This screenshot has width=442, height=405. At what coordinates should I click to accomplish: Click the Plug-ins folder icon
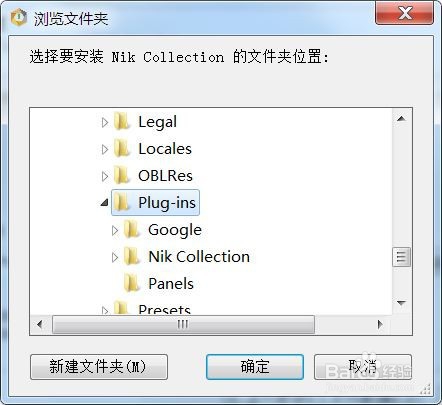122,202
